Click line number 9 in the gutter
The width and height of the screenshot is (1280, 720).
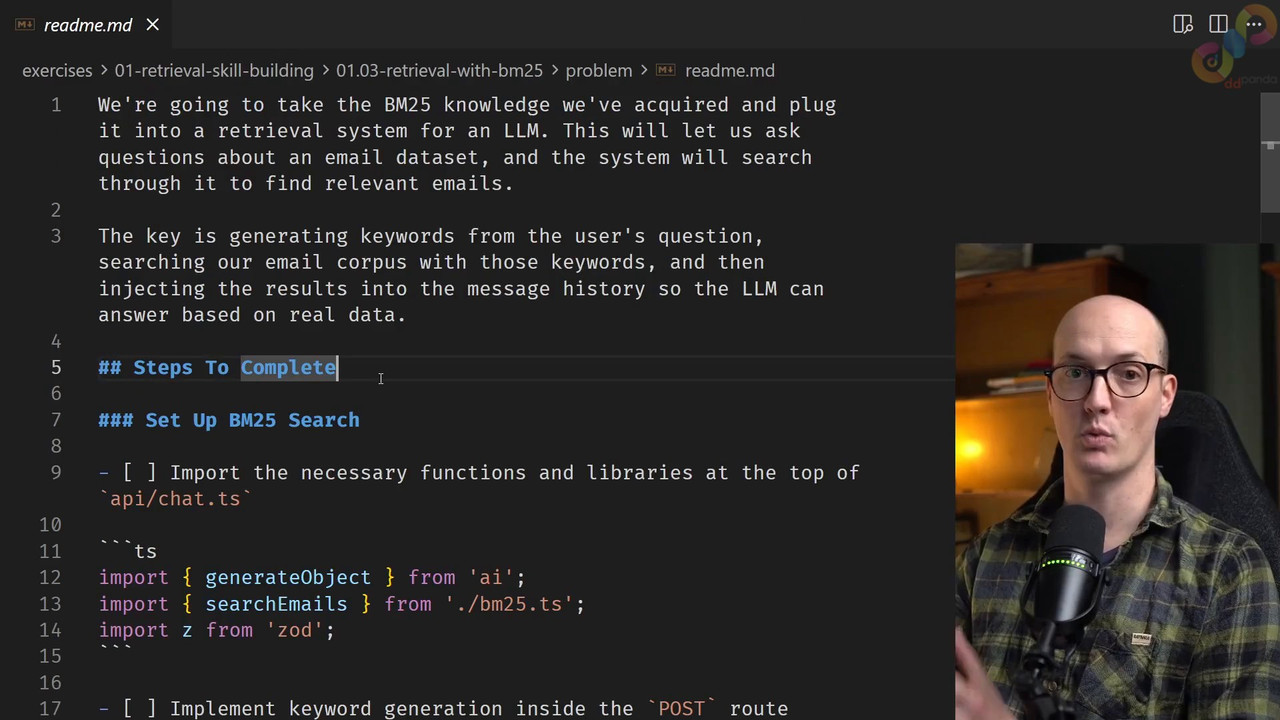(56, 473)
